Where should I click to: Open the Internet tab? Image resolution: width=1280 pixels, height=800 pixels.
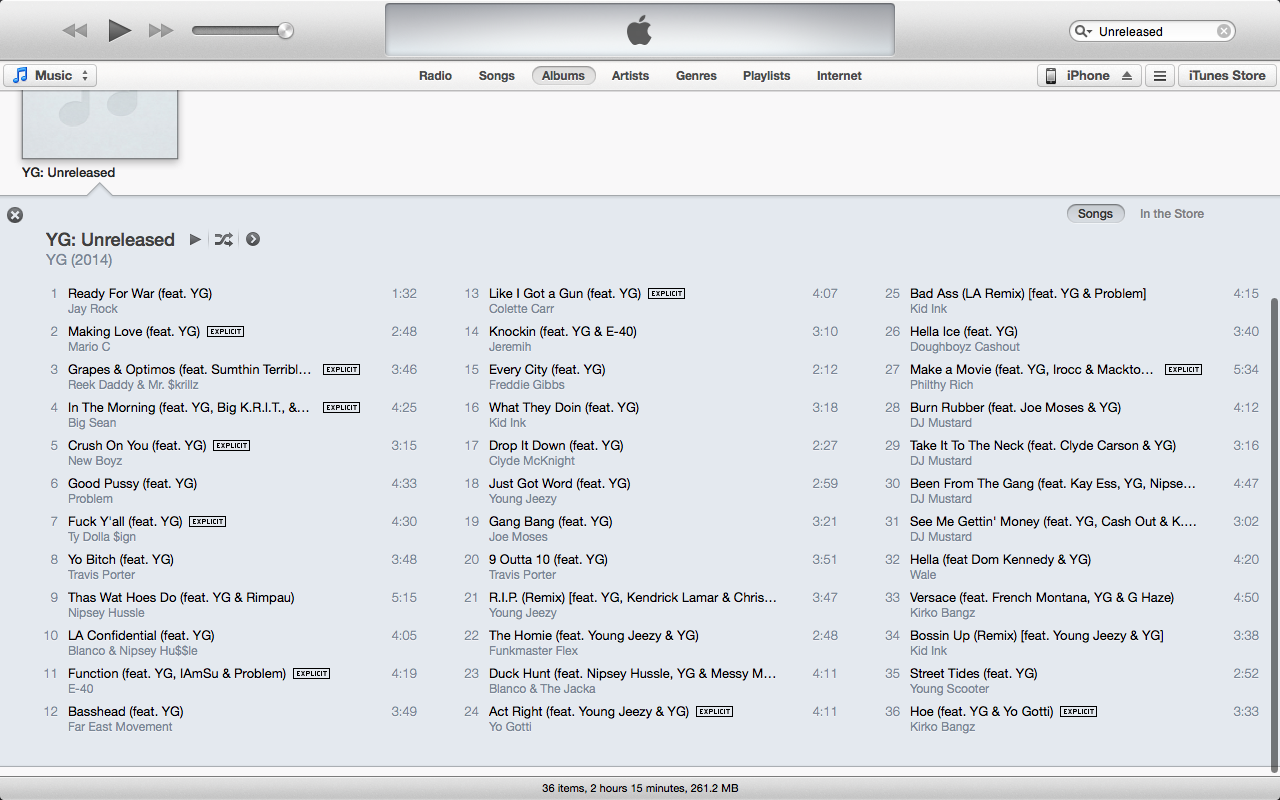(x=839, y=75)
